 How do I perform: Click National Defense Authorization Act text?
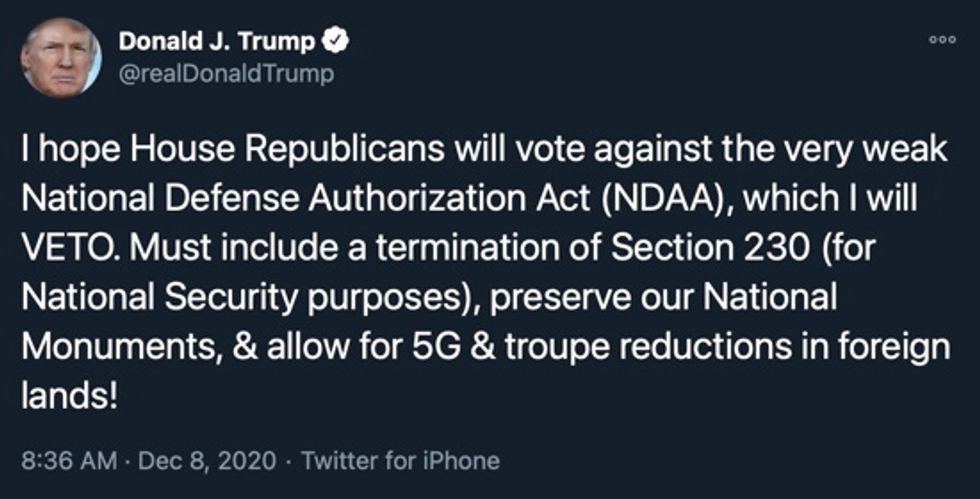point(304,195)
